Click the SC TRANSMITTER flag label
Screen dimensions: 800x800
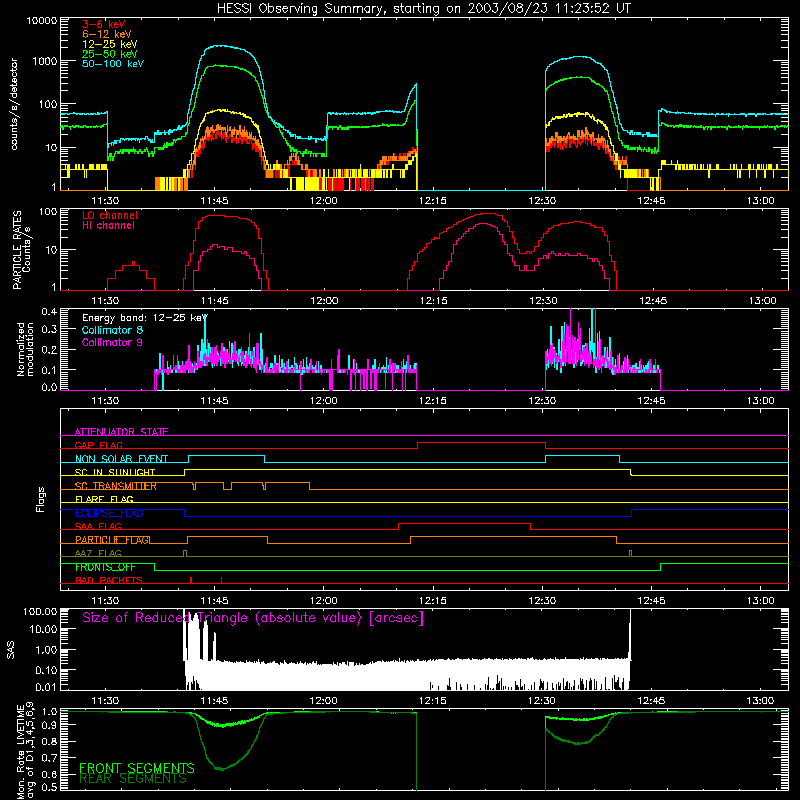click(115, 486)
